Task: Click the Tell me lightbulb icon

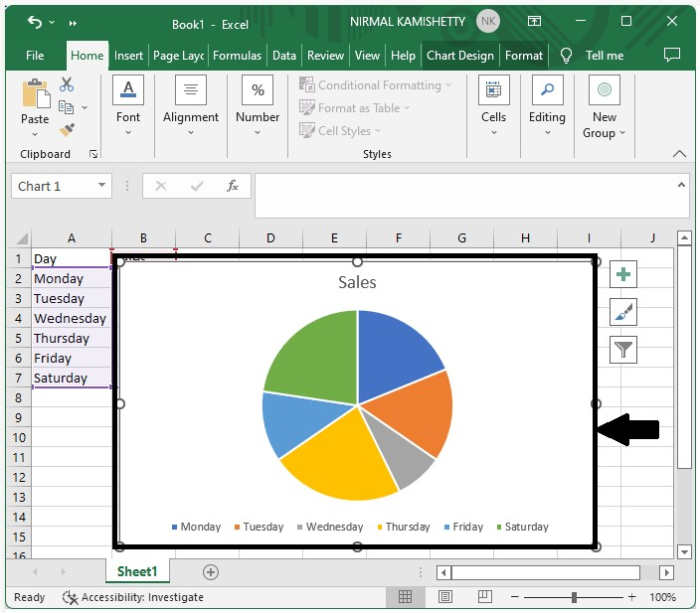Action: (566, 56)
